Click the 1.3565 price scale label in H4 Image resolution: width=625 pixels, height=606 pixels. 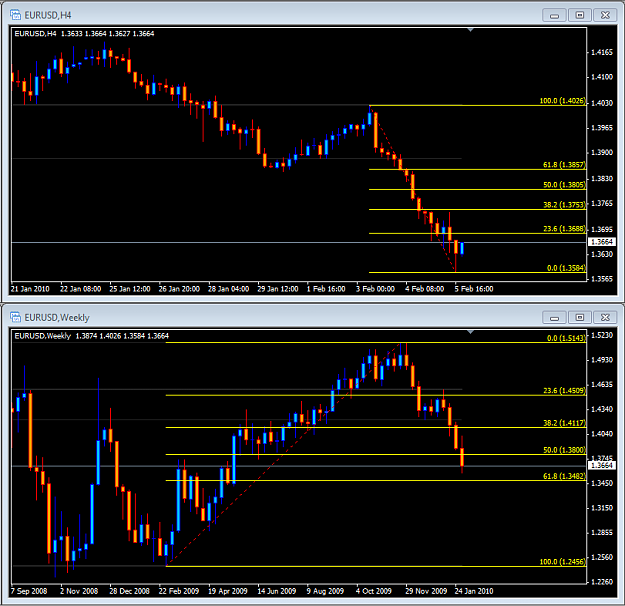[602, 279]
